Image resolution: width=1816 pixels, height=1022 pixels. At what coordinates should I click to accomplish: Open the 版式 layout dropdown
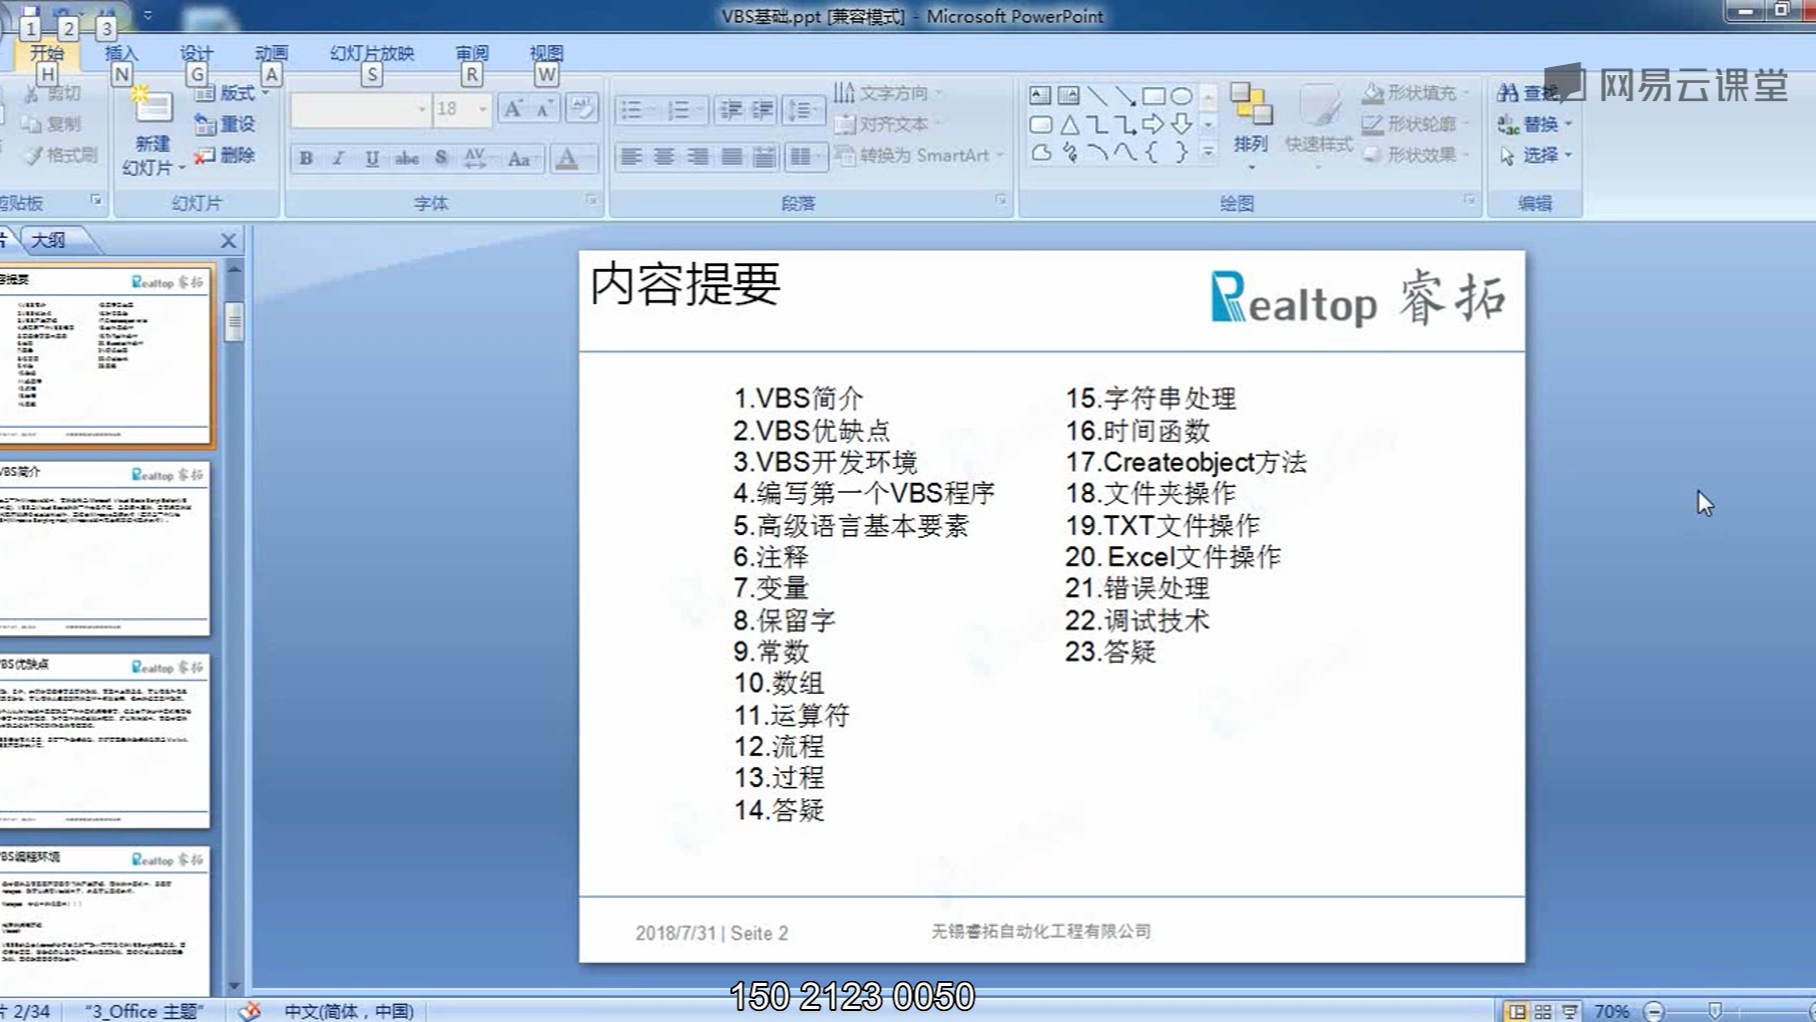(232, 93)
